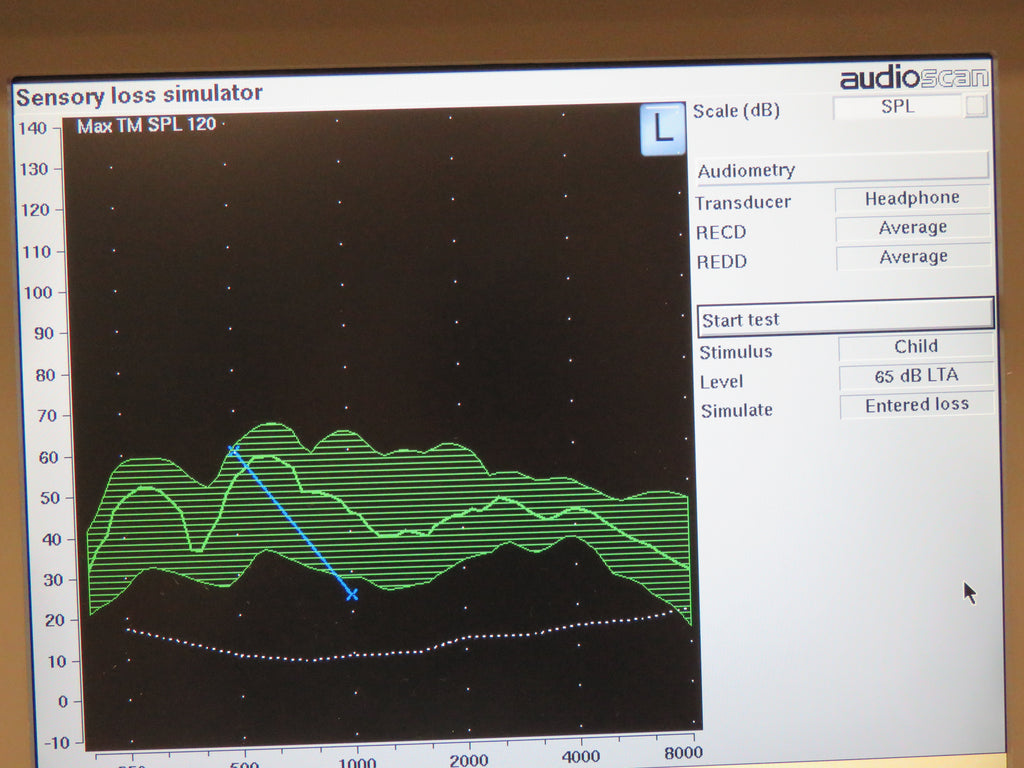Open the Transducer Headphone selector
Image resolution: width=1024 pixels, height=768 pixels.
point(911,198)
